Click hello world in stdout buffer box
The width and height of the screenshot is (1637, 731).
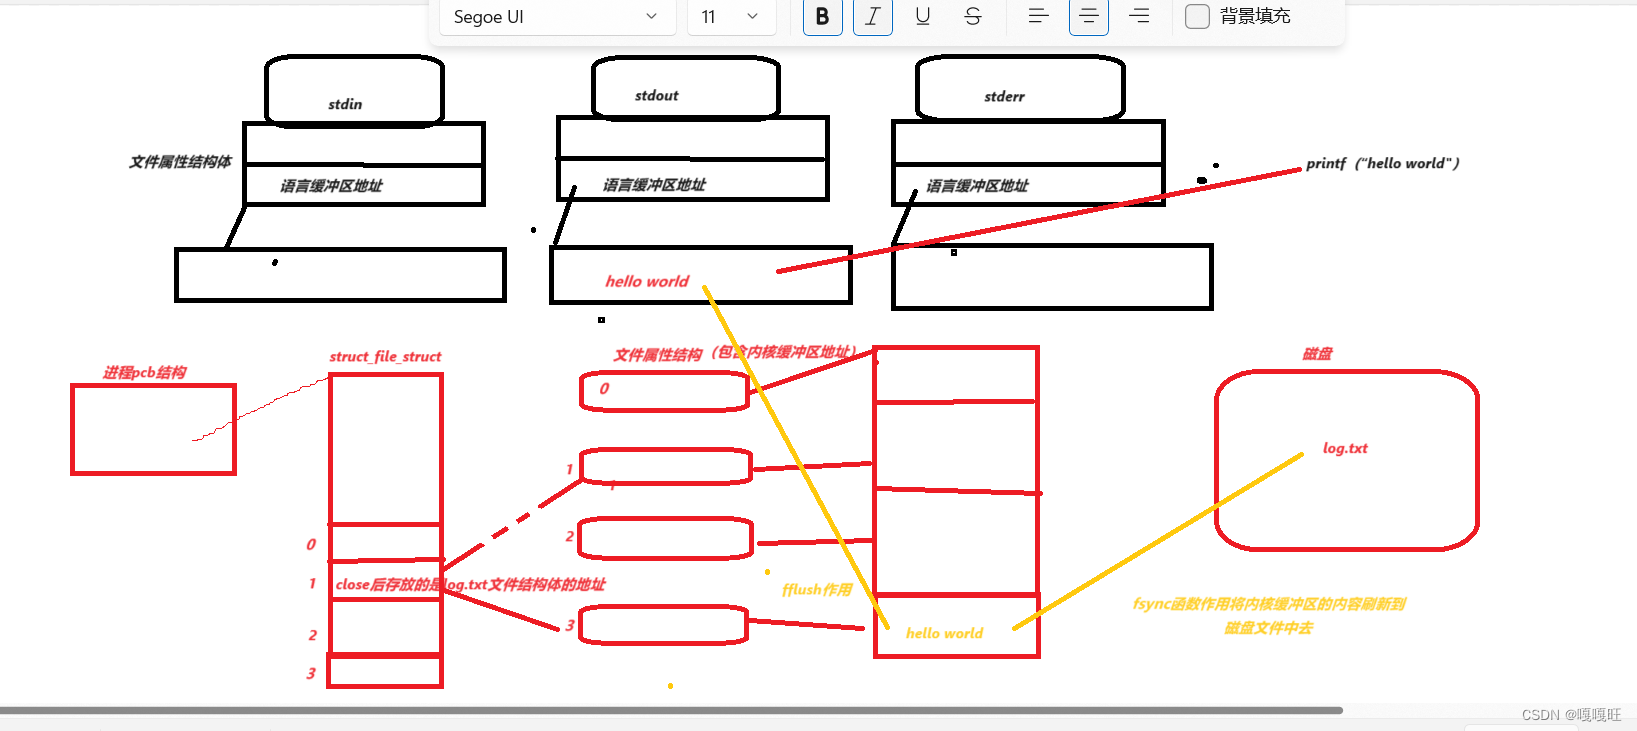(x=647, y=282)
